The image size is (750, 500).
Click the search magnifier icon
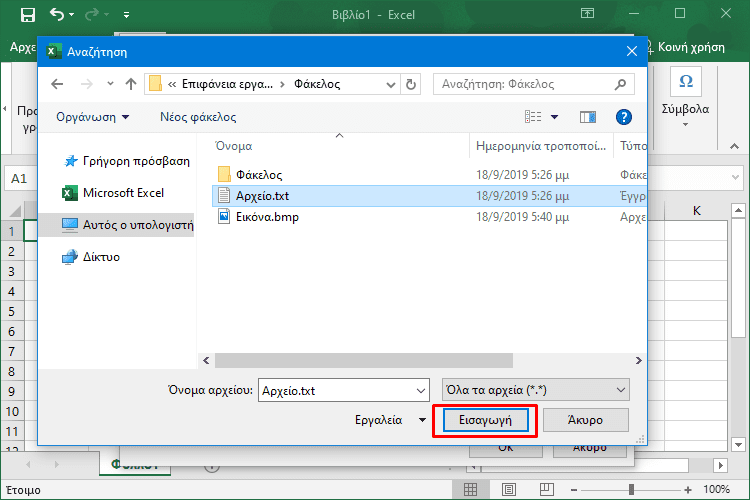620,84
